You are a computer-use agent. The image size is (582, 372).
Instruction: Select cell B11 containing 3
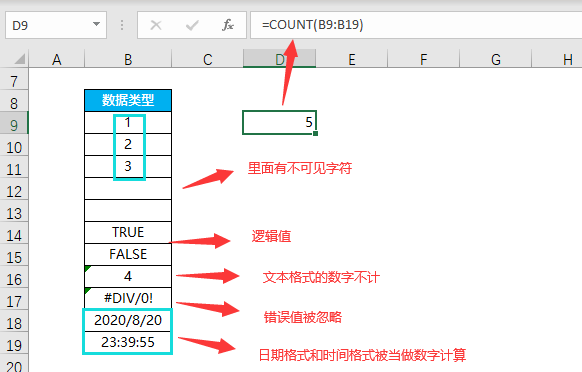128,166
